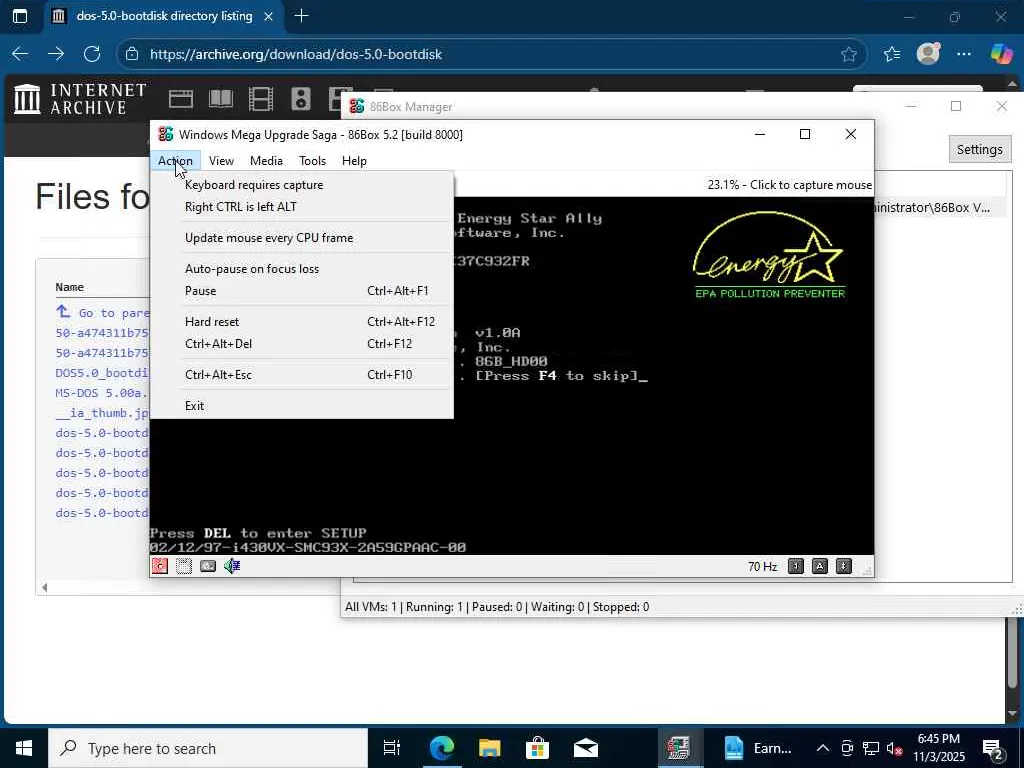Add this page to favorites star

pyautogui.click(x=849, y=54)
